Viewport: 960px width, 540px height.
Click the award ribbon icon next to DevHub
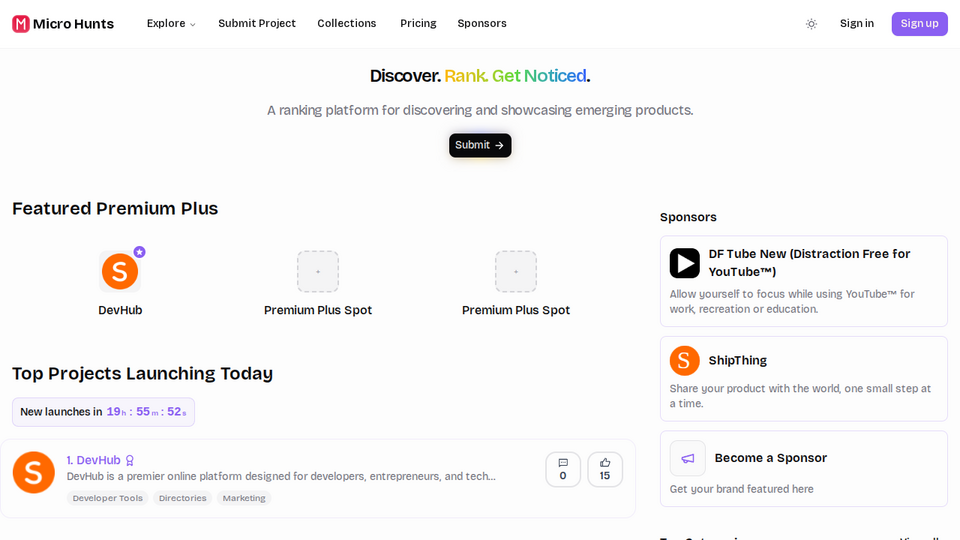130,460
